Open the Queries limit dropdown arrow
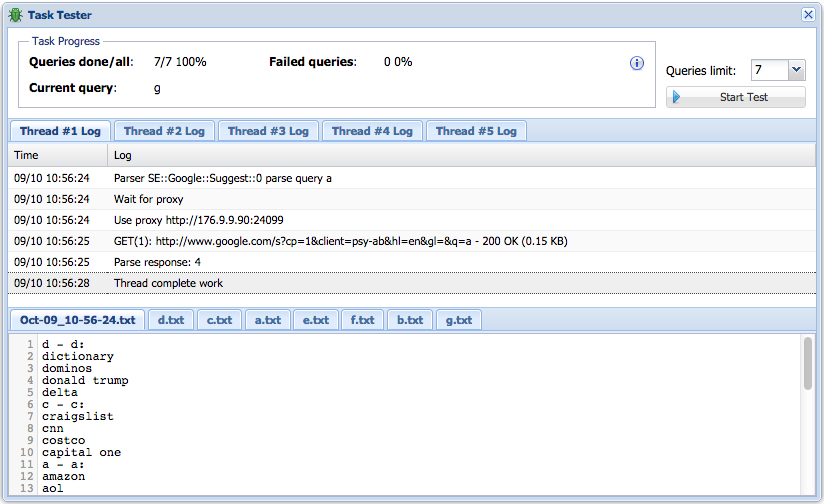This screenshot has width=824, height=504. point(796,69)
